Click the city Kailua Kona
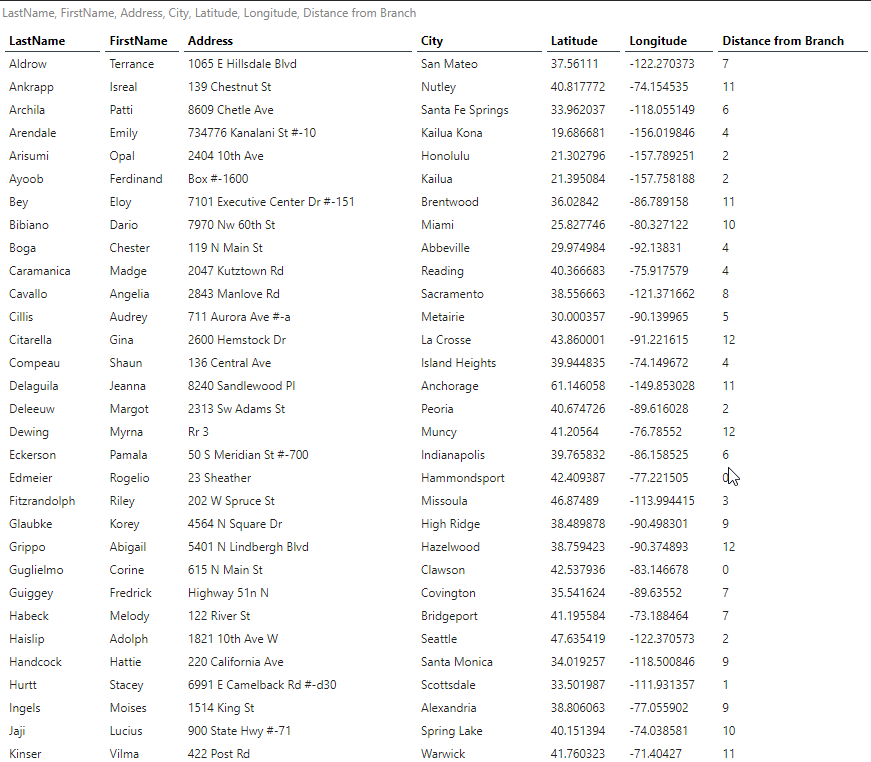The width and height of the screenshot is (871, 762). coord(452,133)
